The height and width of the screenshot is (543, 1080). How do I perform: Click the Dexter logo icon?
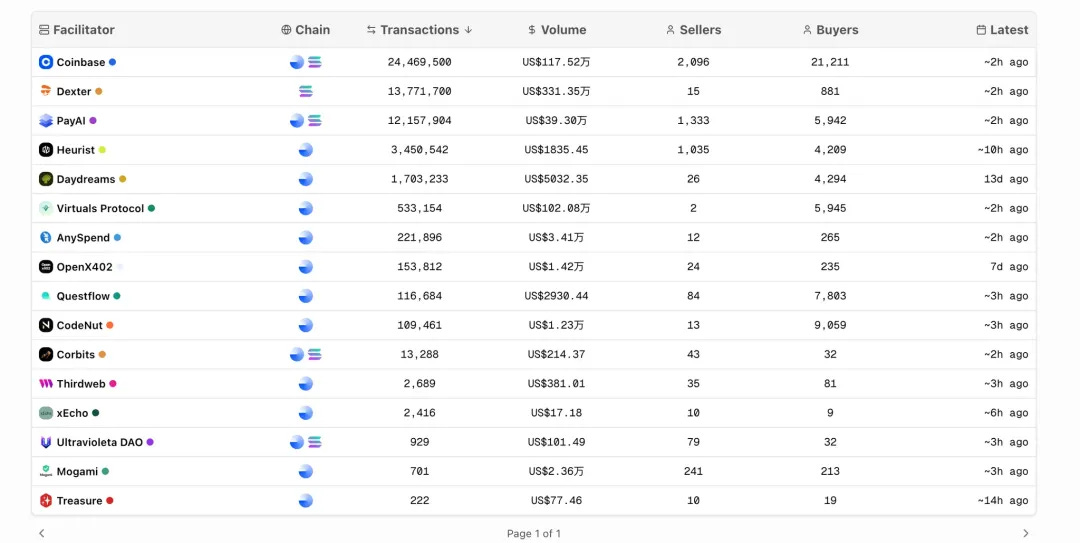point(45,91)
